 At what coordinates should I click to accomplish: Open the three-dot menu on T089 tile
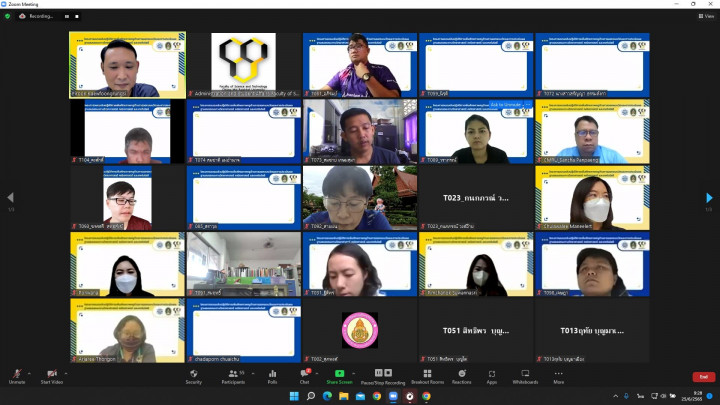[x=528, y=105]
